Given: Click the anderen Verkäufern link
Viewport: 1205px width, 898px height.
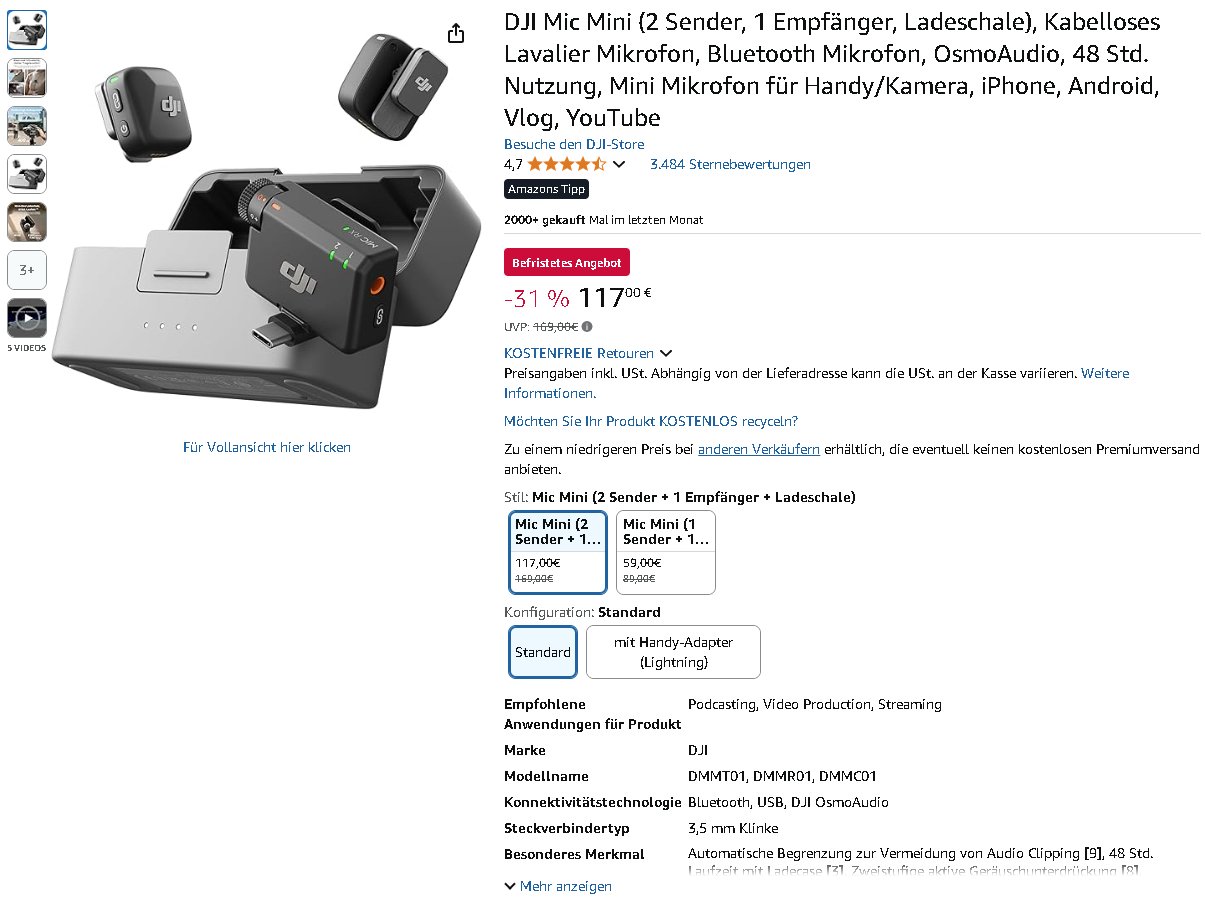Looking at the screenshot, I should pyautogui.click(x=759, y=449).
